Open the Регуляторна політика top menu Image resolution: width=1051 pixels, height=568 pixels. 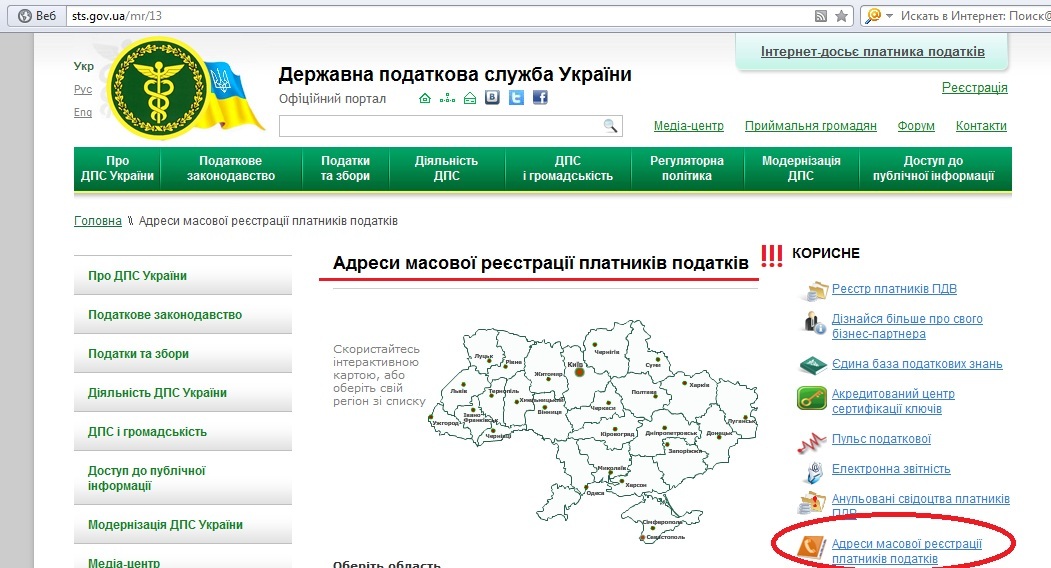[x=687, y=168]
